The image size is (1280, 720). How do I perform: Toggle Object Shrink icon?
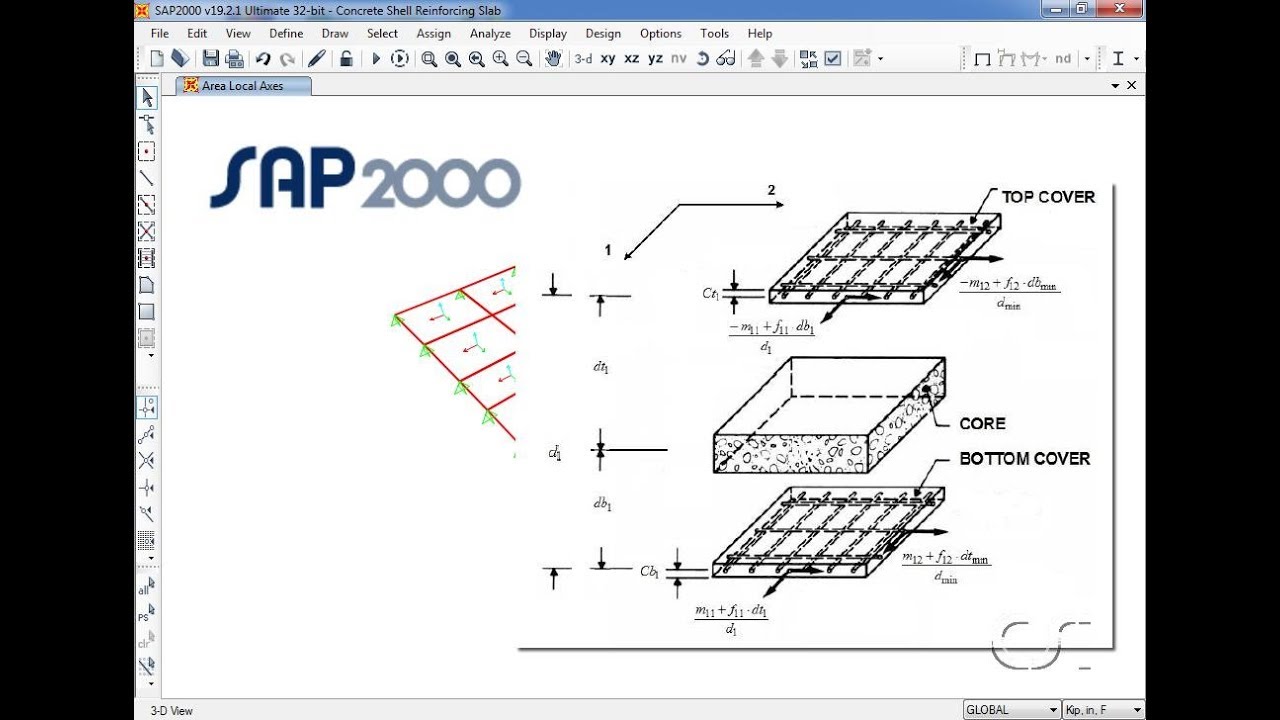point(808,59)
